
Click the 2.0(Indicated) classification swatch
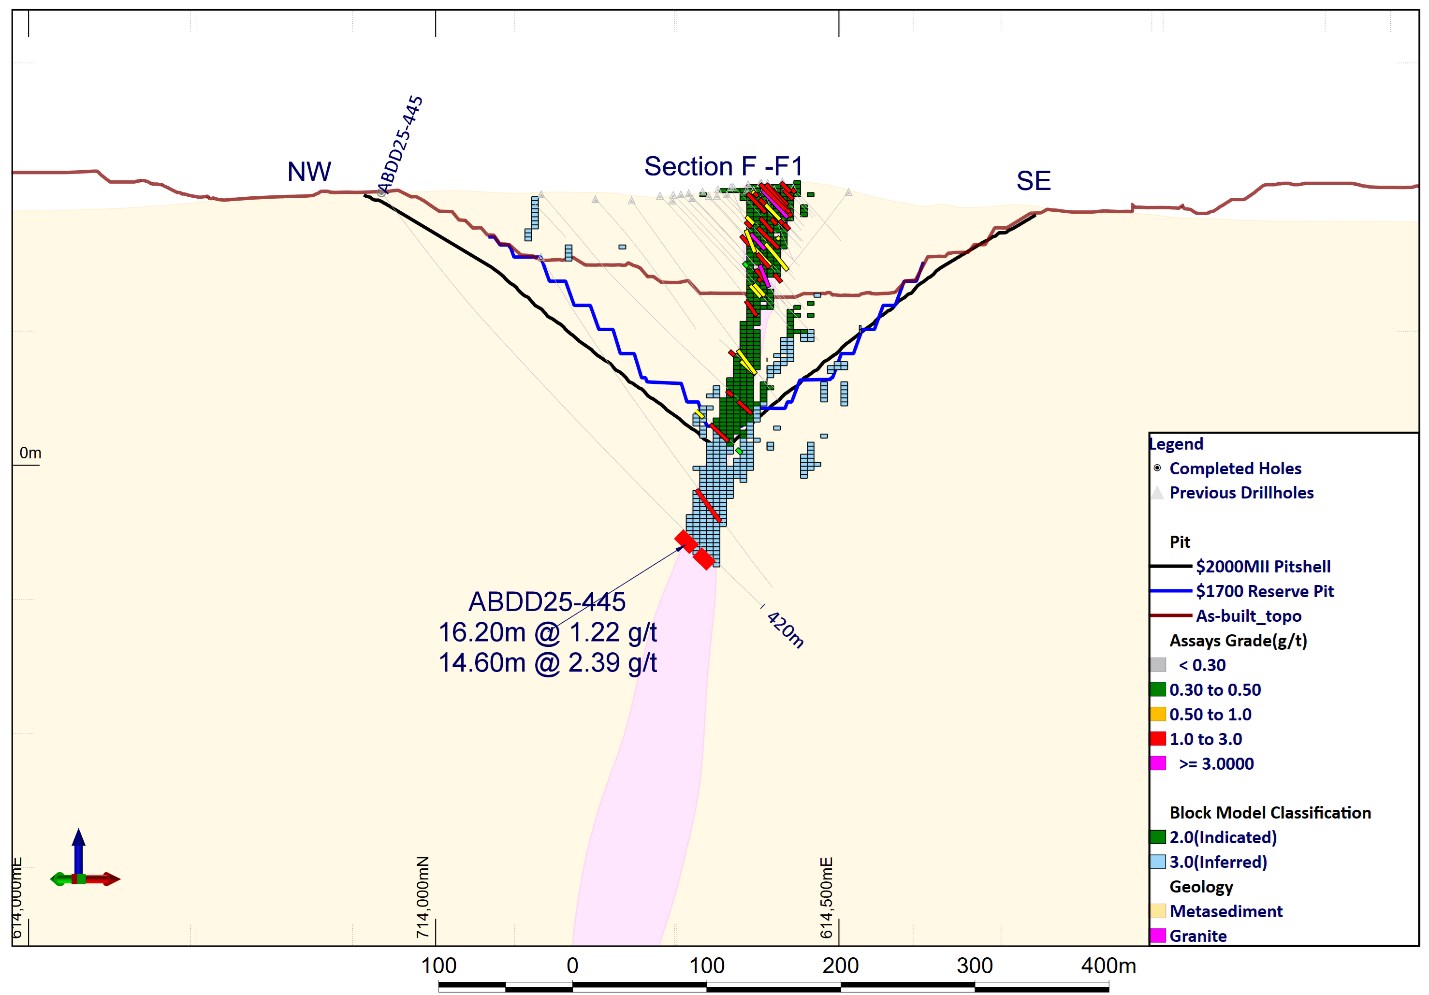(x=1158, y=838)
